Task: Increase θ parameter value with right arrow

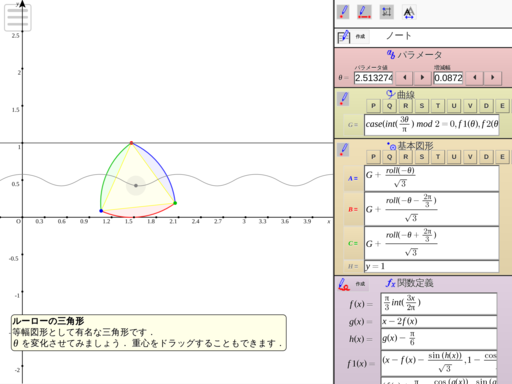Action: pos(422,78)
